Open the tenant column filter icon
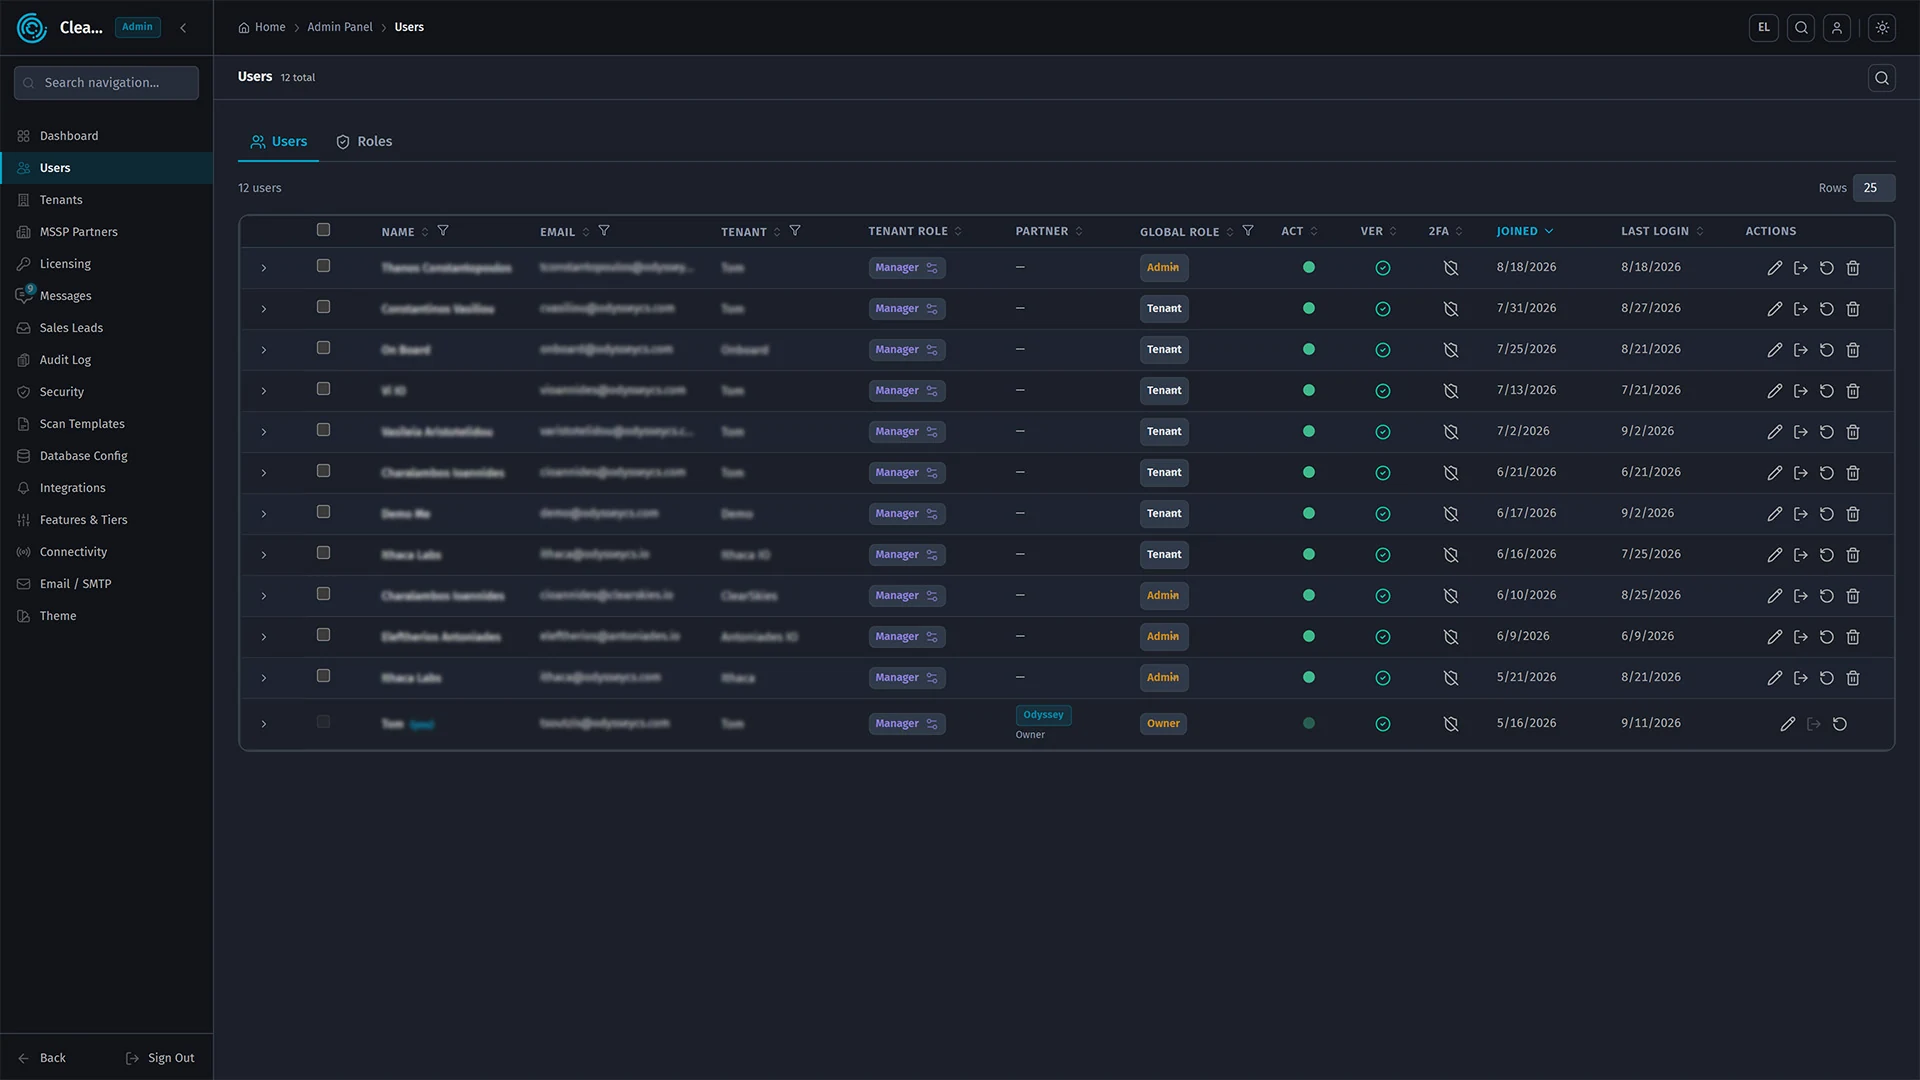1920x1080 pixels. (795, 231)
